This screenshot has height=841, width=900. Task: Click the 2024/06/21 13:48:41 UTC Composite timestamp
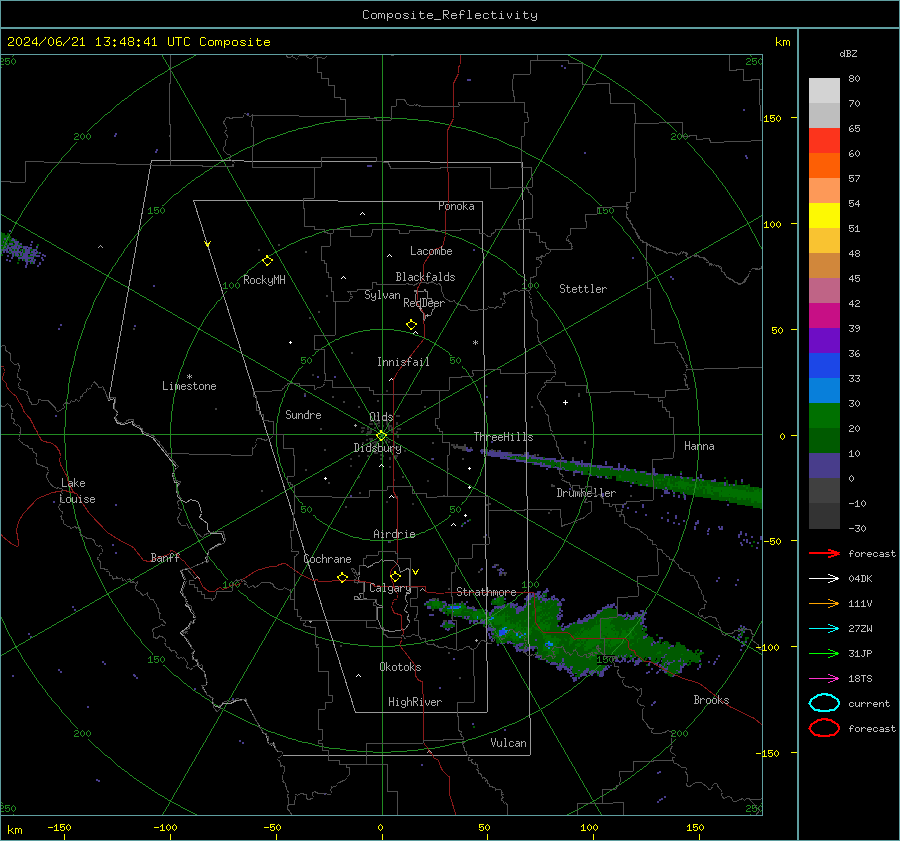click(x=138, y=42)
